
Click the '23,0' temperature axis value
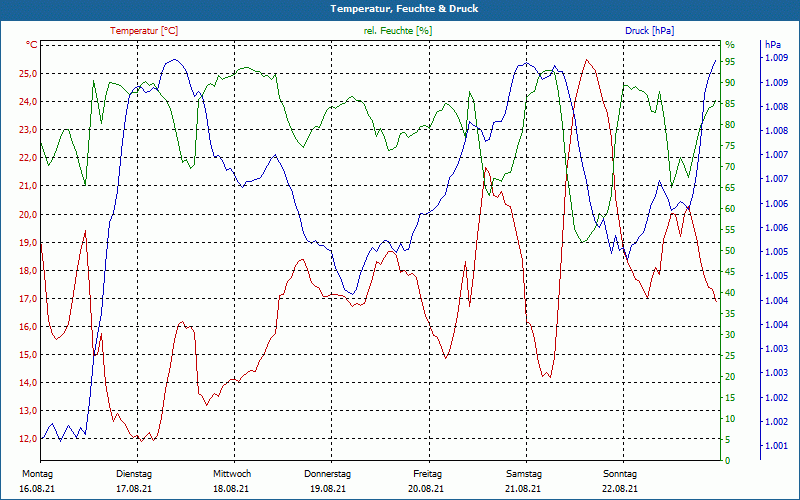coord(28,130)
